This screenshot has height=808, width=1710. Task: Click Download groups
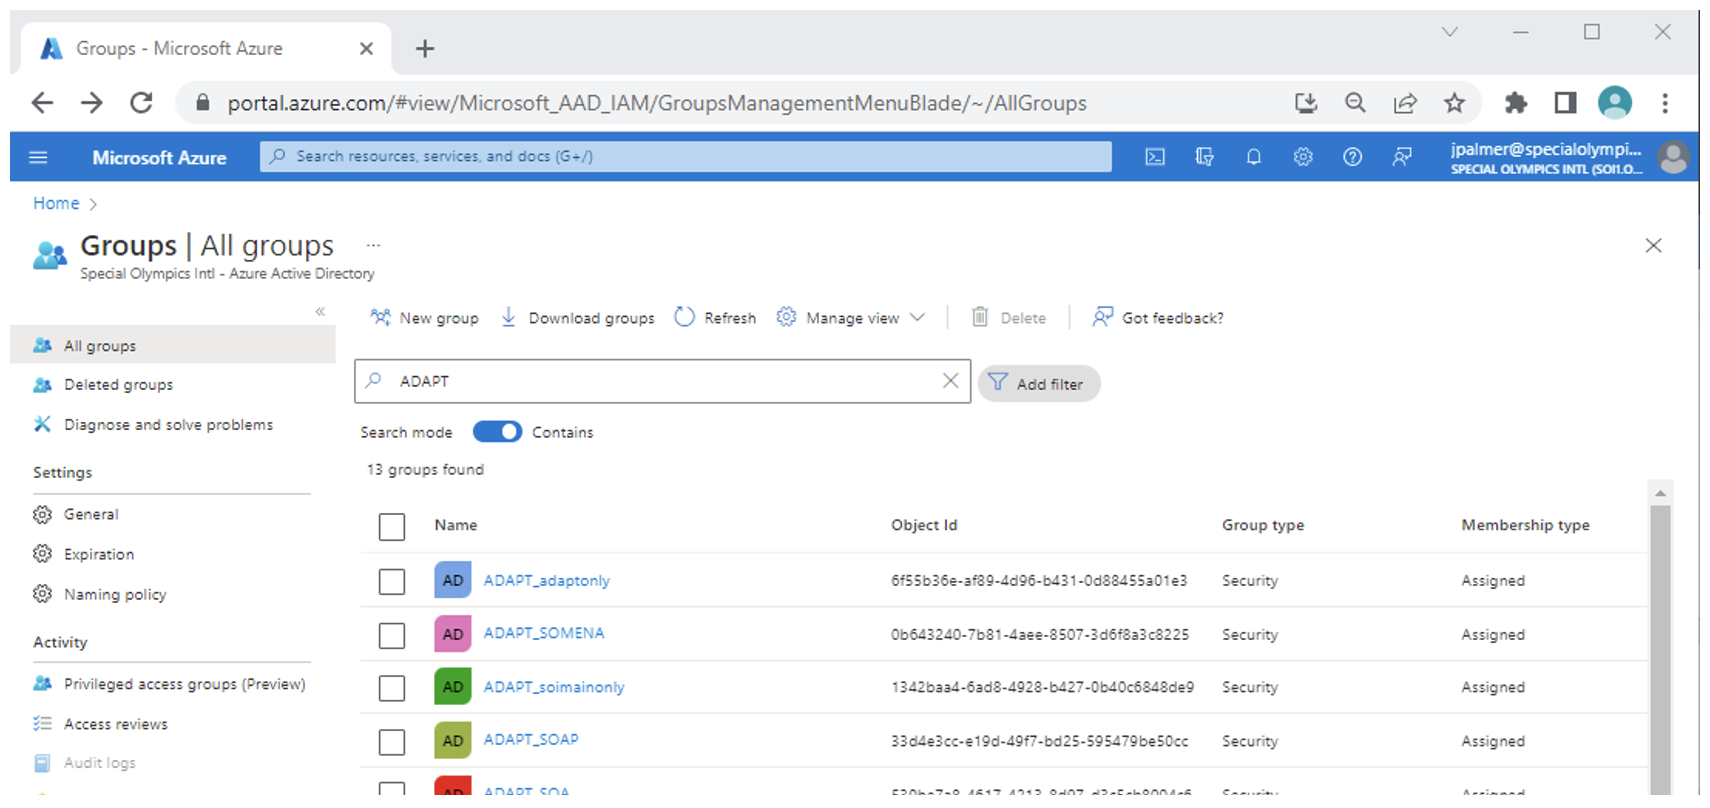pyautogui.click(x=577, y=317)
